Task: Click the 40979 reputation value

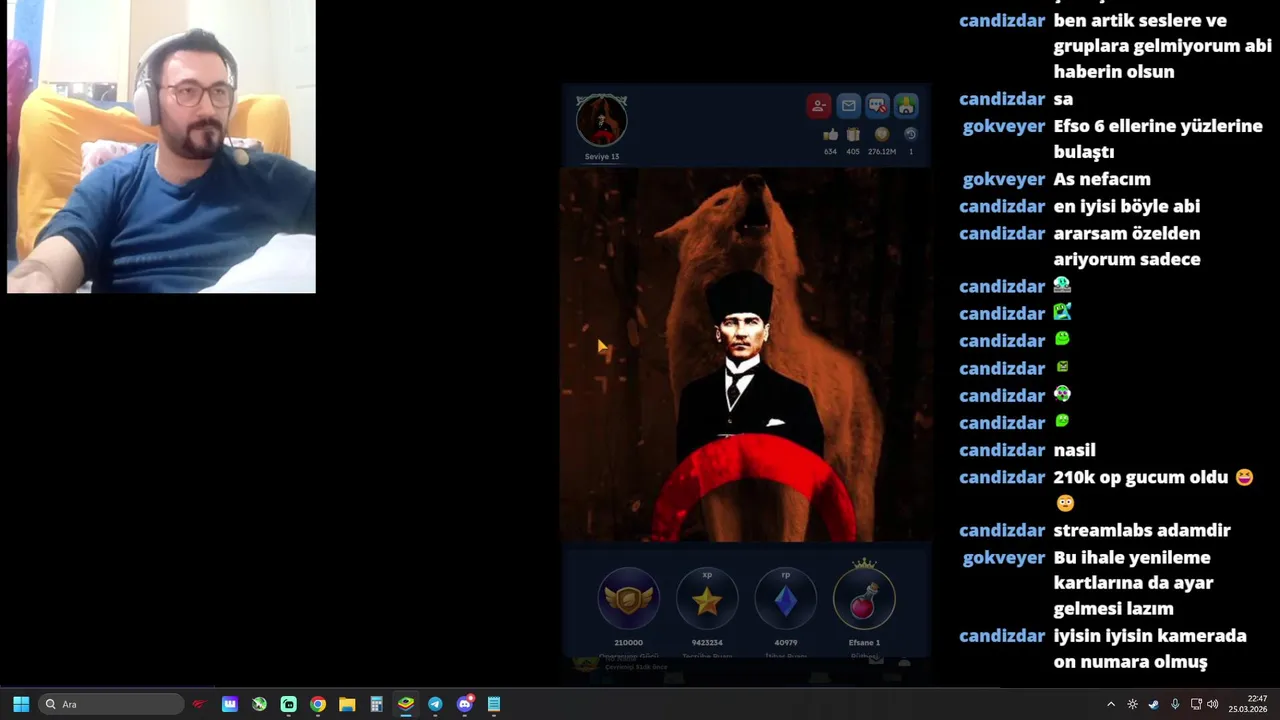Action: click(785, 643)
